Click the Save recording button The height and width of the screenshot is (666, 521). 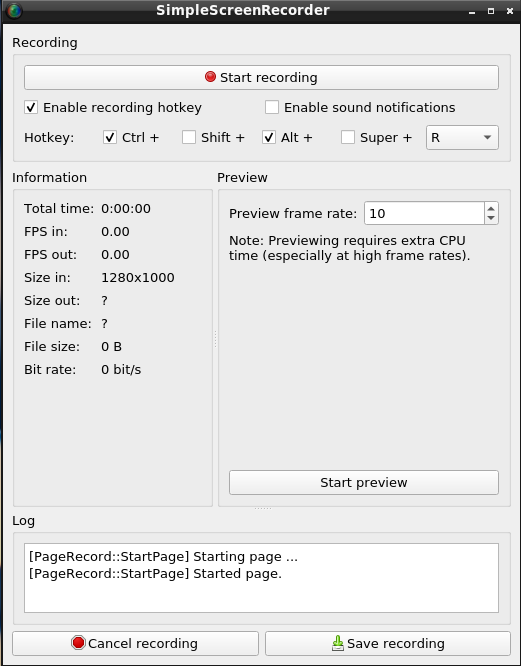388,643
